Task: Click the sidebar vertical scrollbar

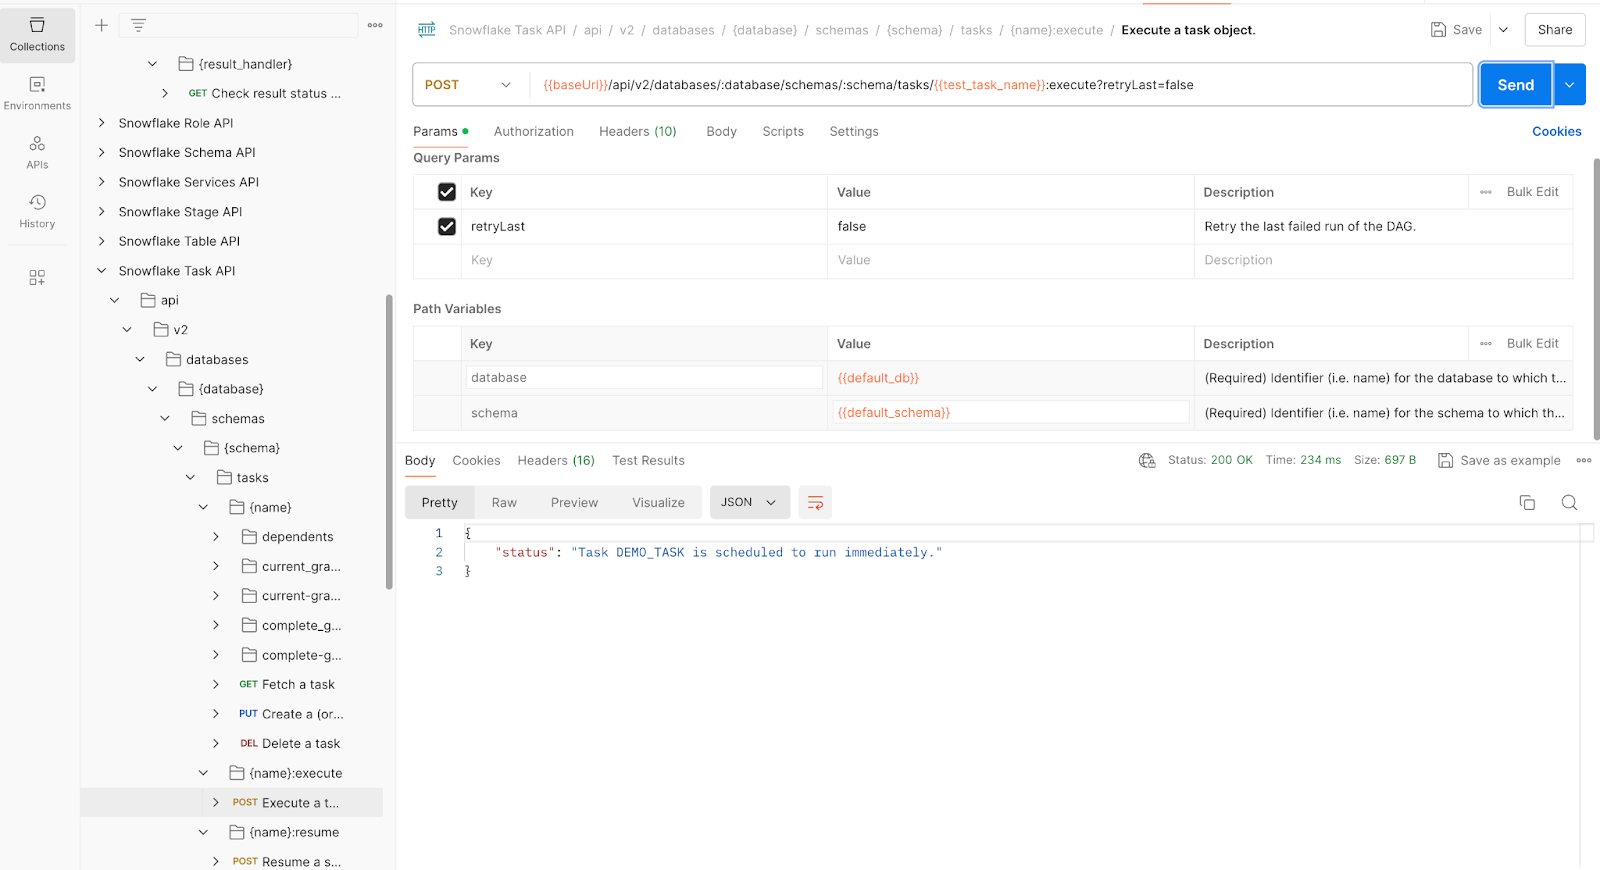Action: tap(389, 440)
